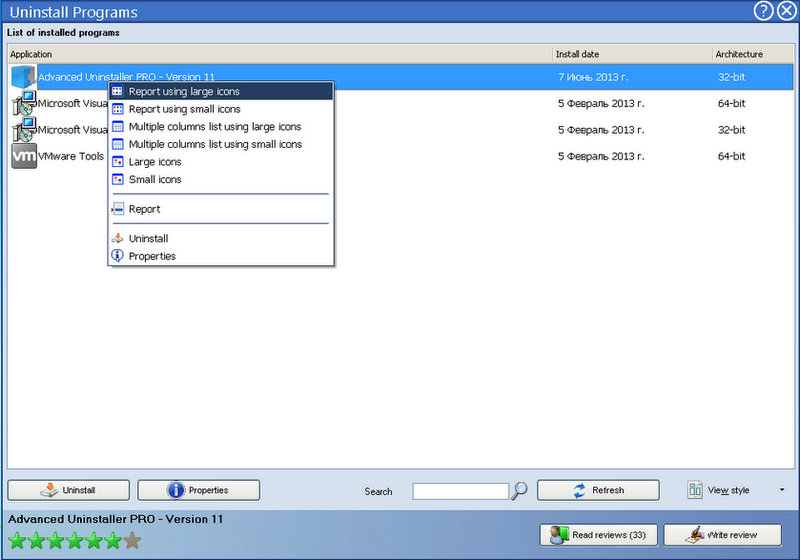Click 'View style' label text
This screenshot has height=560, width=800.
point(729,490)
